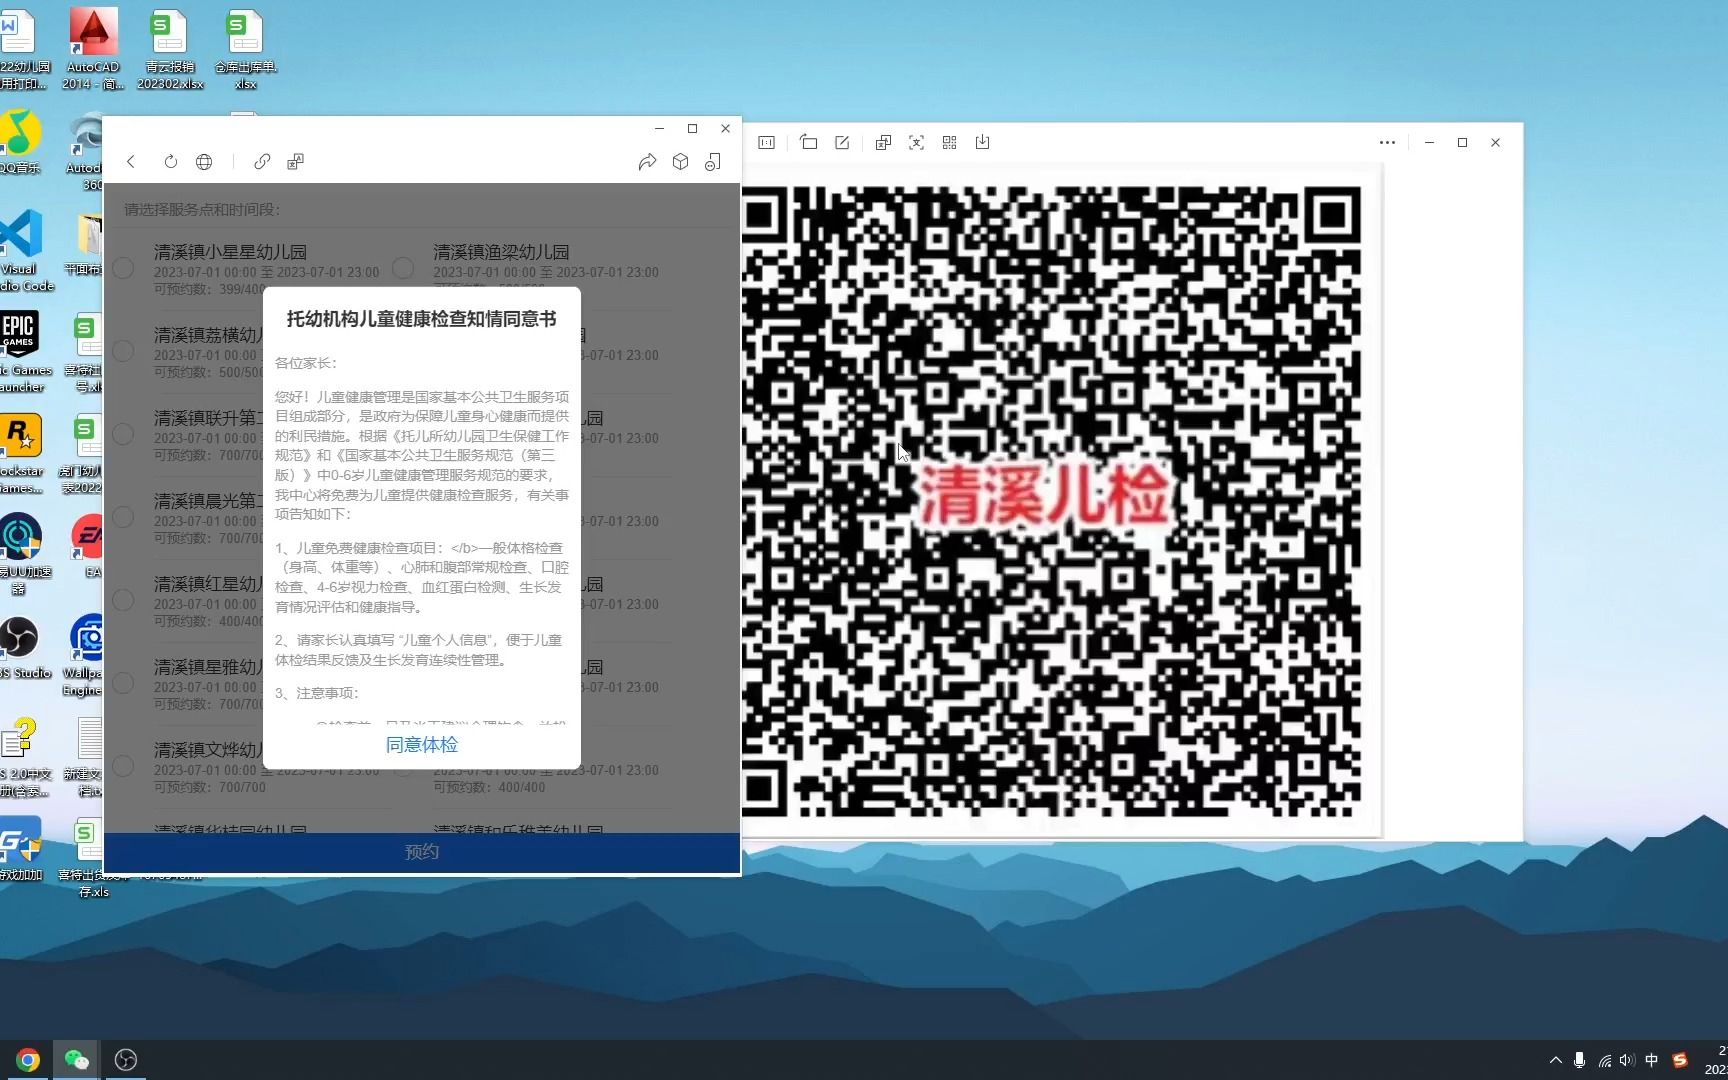The height and width of the screenshot is (1080, 1728).
Task: Open more options in the image viewer
Action: point(1387,143)
